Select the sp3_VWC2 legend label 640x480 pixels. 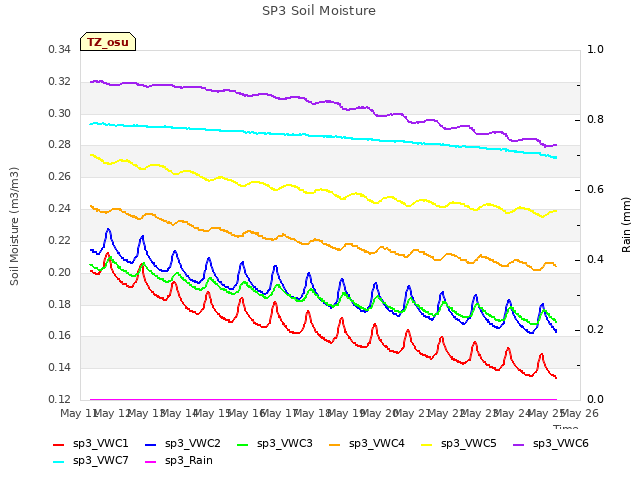point(193,443)
